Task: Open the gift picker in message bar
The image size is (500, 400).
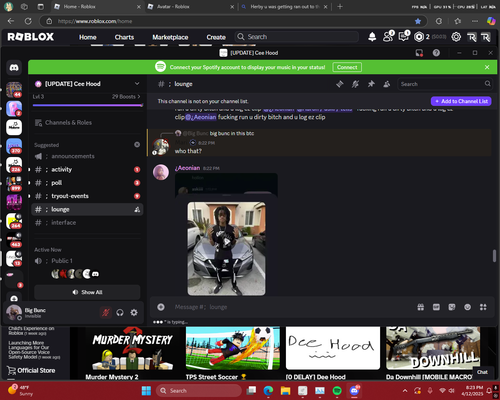Action: (421, 307)
